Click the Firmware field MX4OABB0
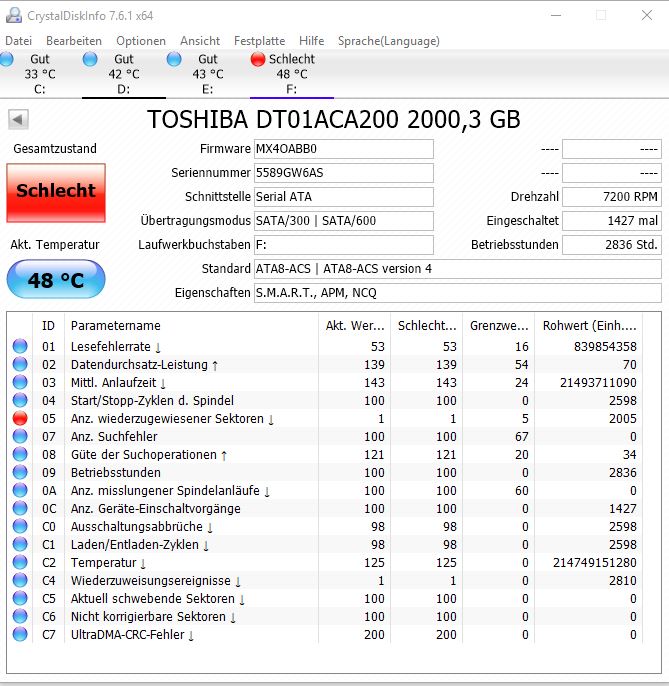 (344, 149)
